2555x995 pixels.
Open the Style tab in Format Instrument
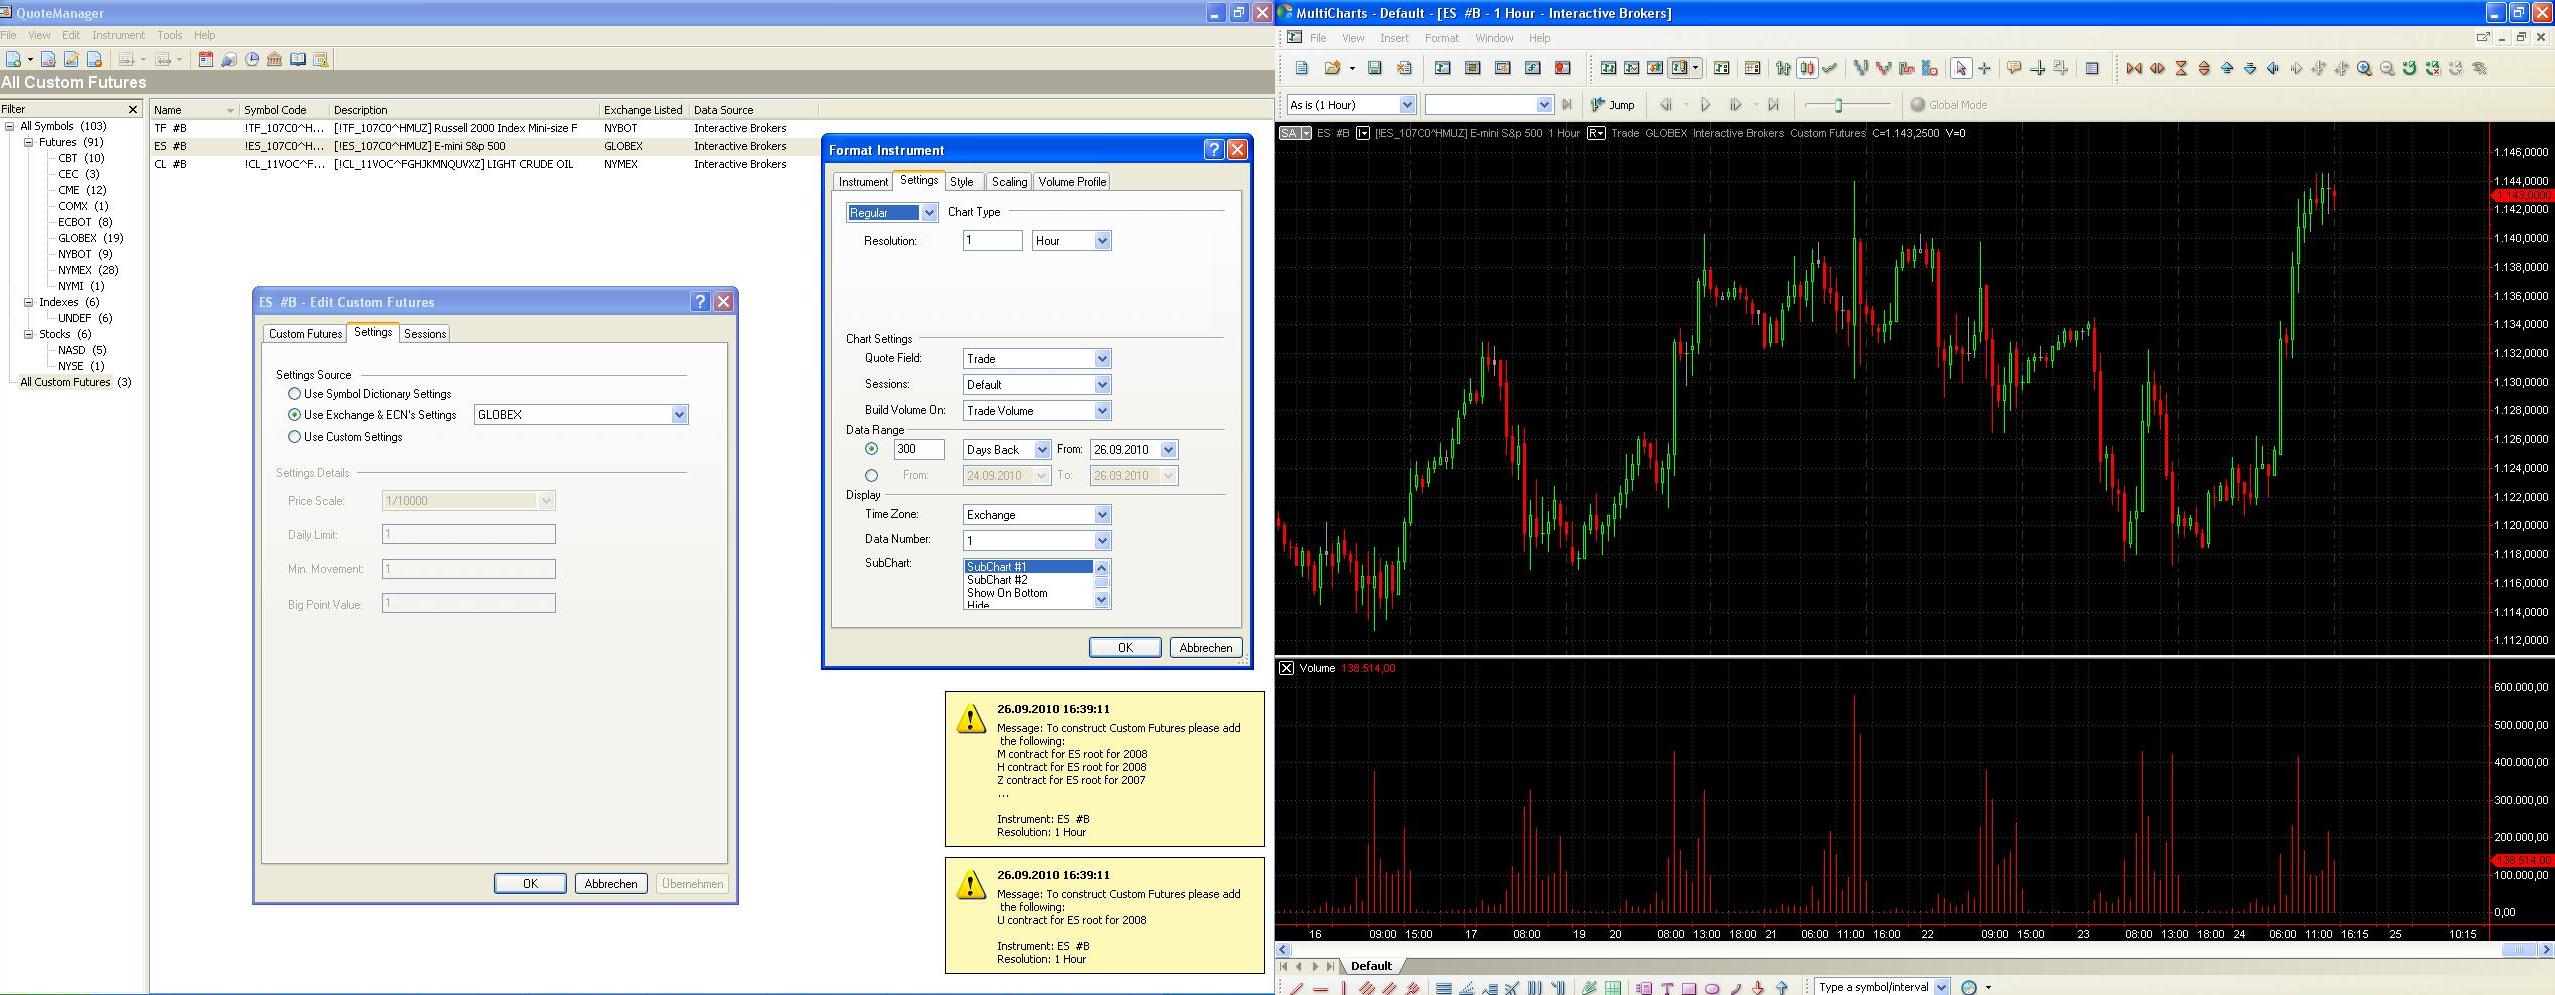tap(962, 182)
